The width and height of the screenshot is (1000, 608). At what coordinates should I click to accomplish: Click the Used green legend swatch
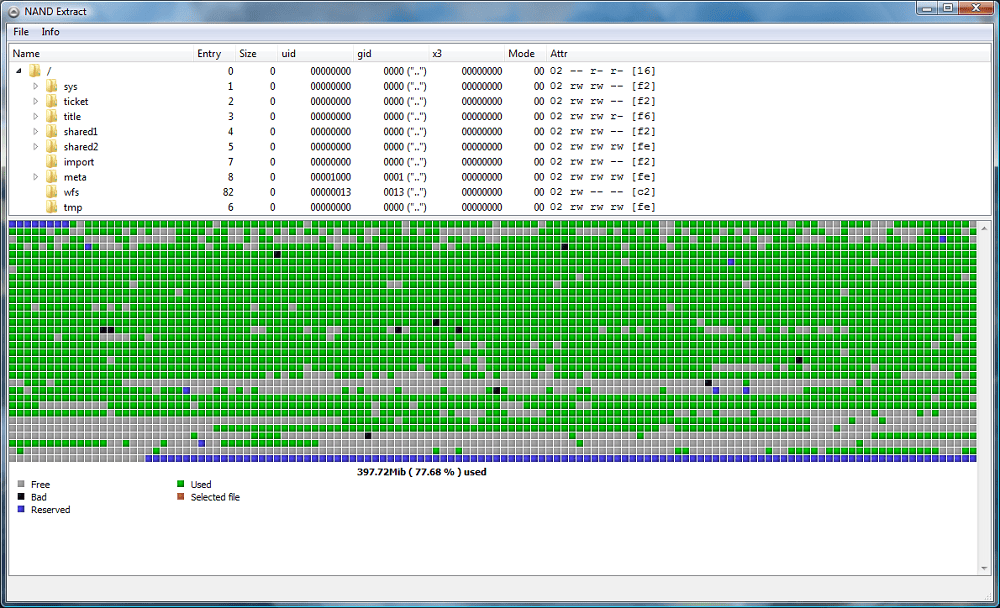click(x=181, y=484)
